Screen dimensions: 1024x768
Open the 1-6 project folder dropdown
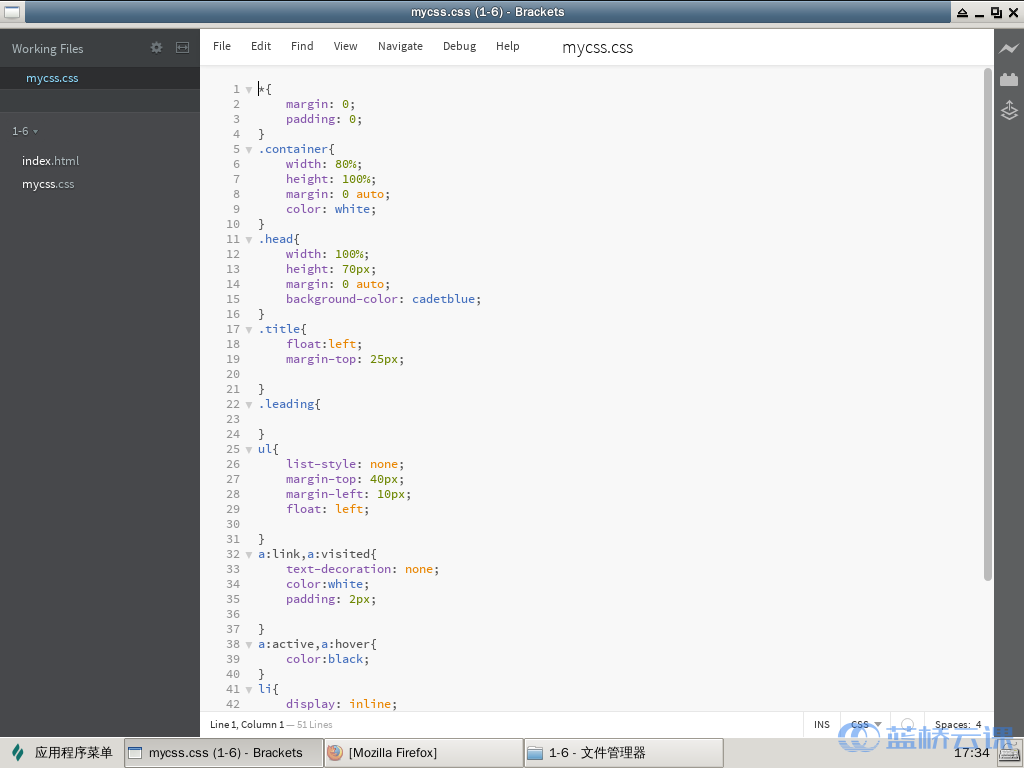point(25,131)
